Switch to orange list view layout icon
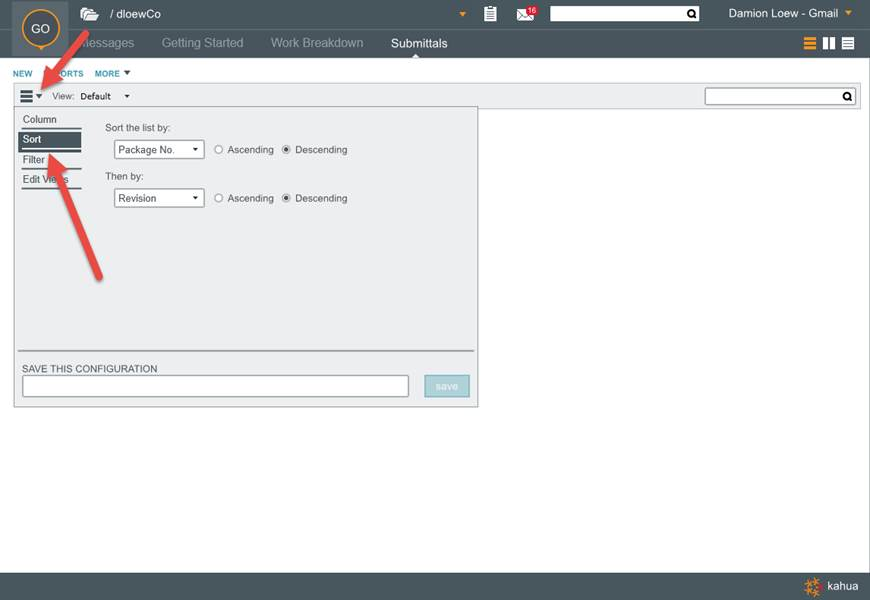The width and height of the screenshot is (870, 600). (x=810, y=43)
